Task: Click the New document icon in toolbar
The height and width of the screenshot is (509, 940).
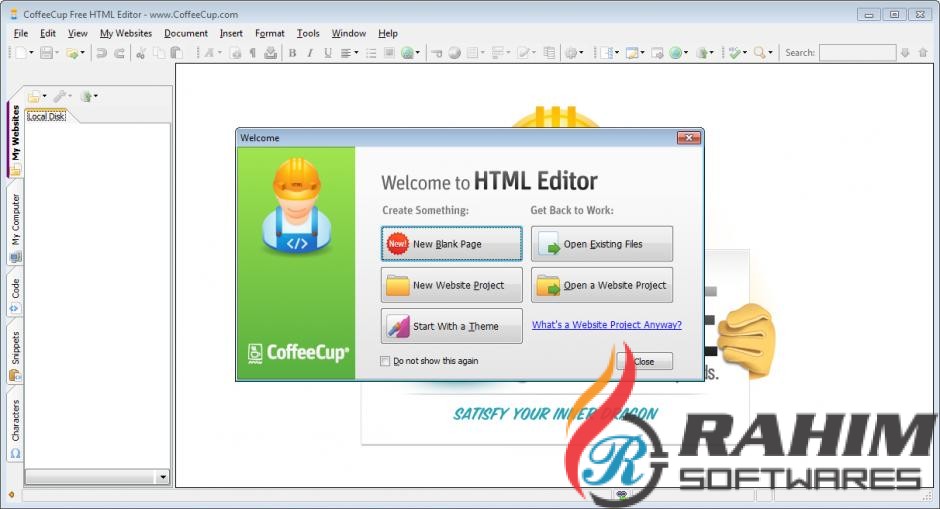Action: [x=21, y=53]
